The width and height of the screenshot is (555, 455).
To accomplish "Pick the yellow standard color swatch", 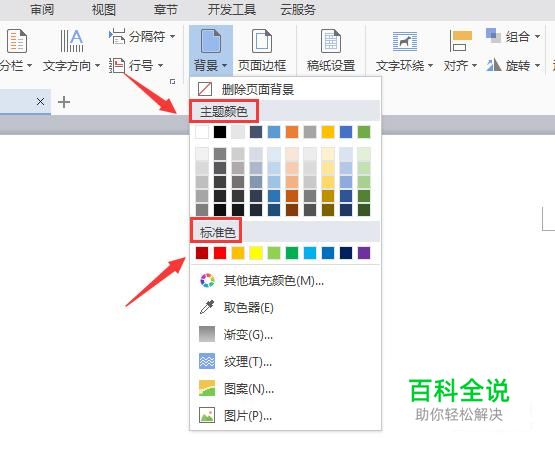I will pyautogui.click(x=256, y=253).
